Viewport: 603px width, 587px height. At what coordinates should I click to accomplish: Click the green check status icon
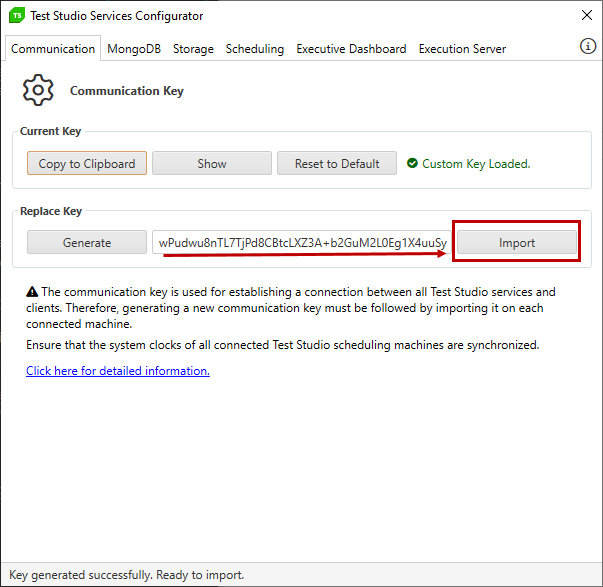click(x=412, y=163)
